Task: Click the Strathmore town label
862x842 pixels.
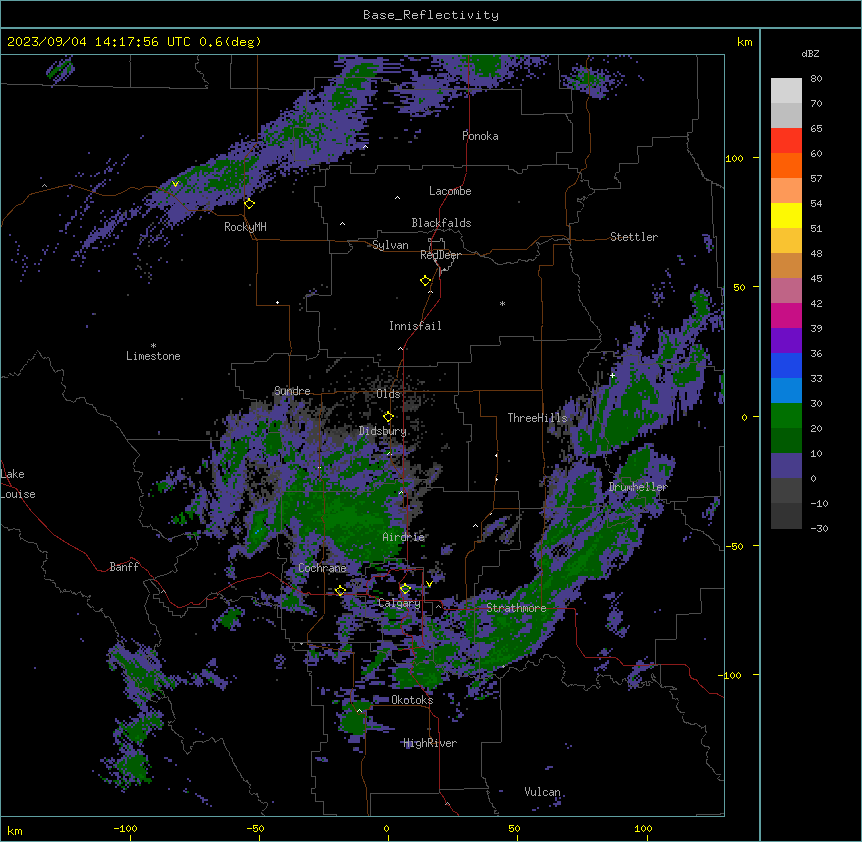Action: [x=516, y=608]
